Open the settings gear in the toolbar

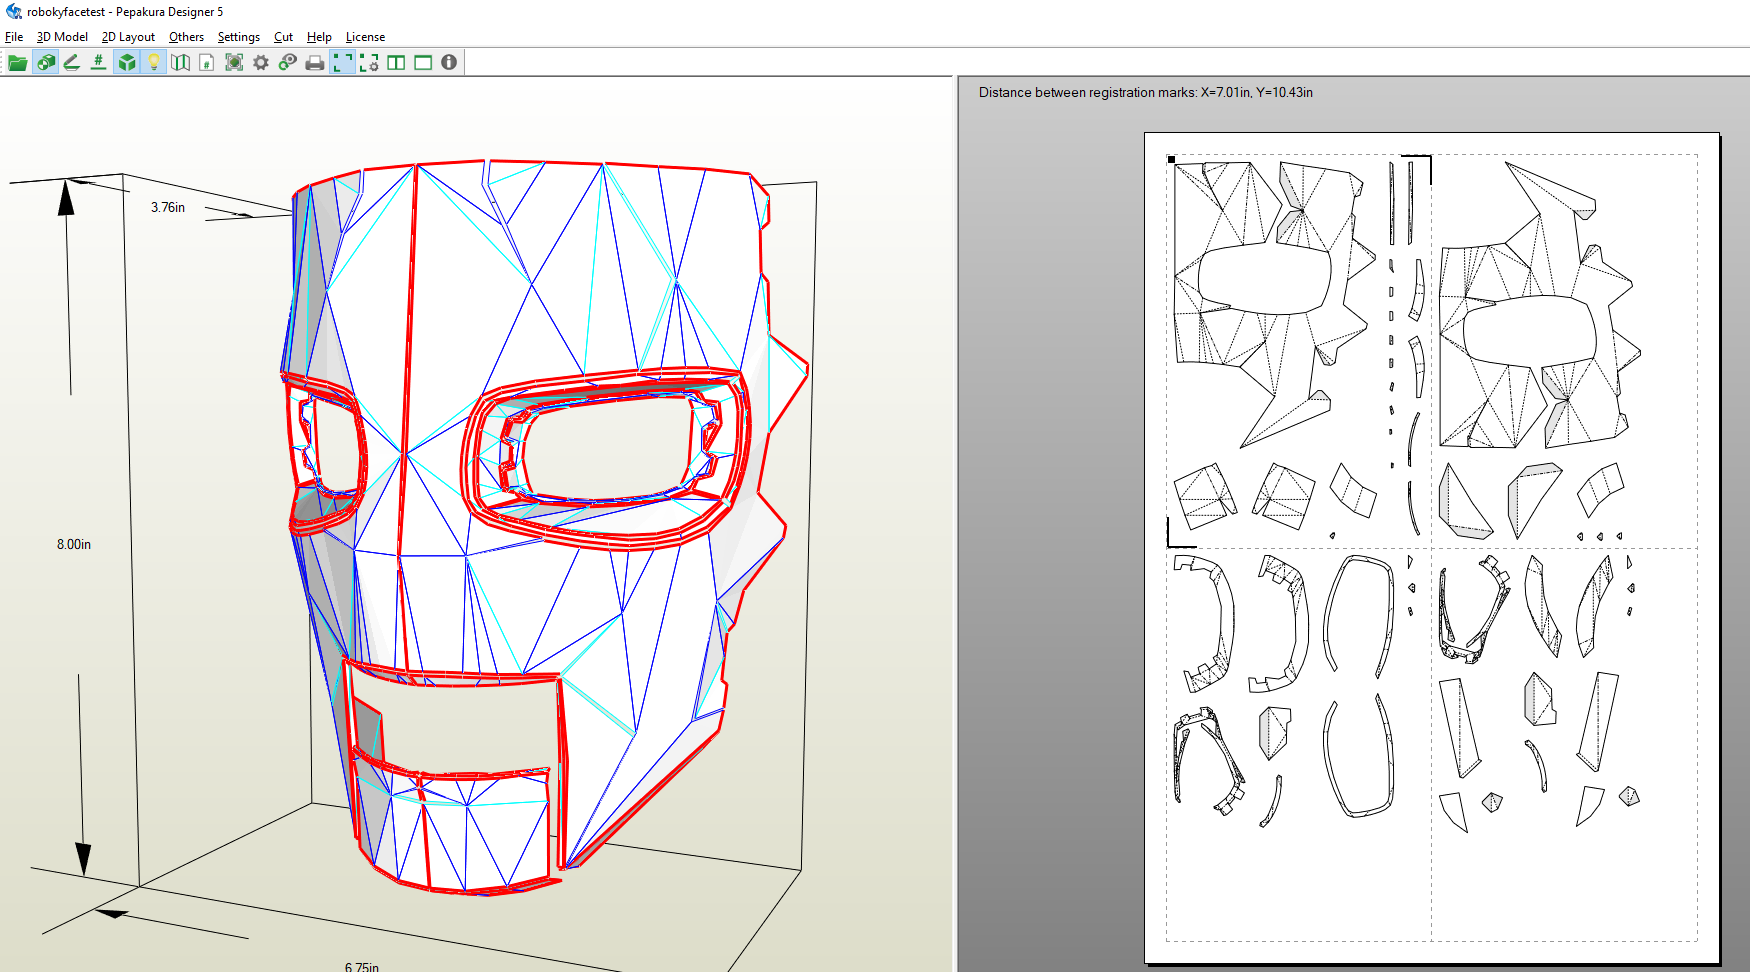(260, 61)
